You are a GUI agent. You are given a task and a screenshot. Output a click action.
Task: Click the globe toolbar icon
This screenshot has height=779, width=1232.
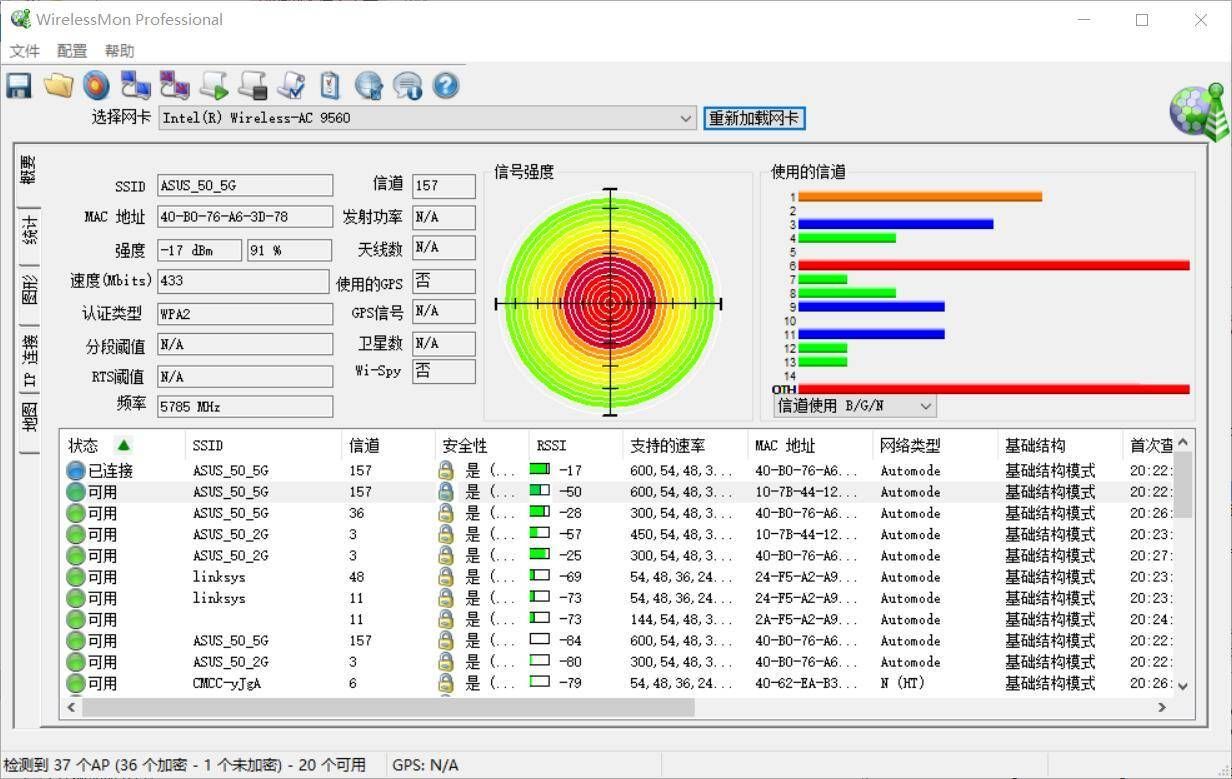click(x=369, y=85)
